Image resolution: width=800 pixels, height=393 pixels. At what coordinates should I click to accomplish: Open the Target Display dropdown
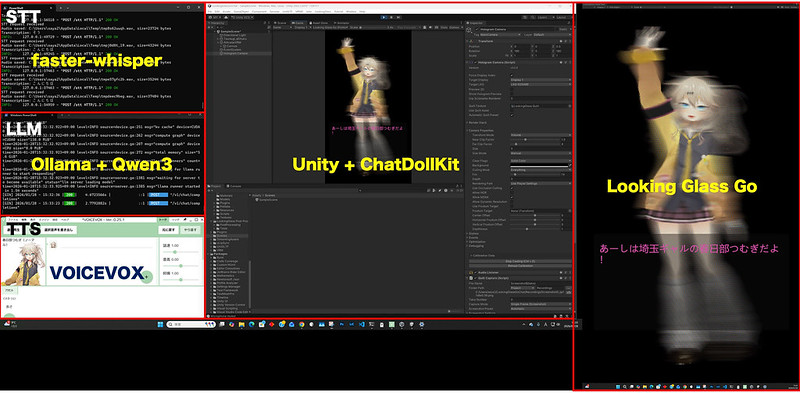(x=541, y=80)
